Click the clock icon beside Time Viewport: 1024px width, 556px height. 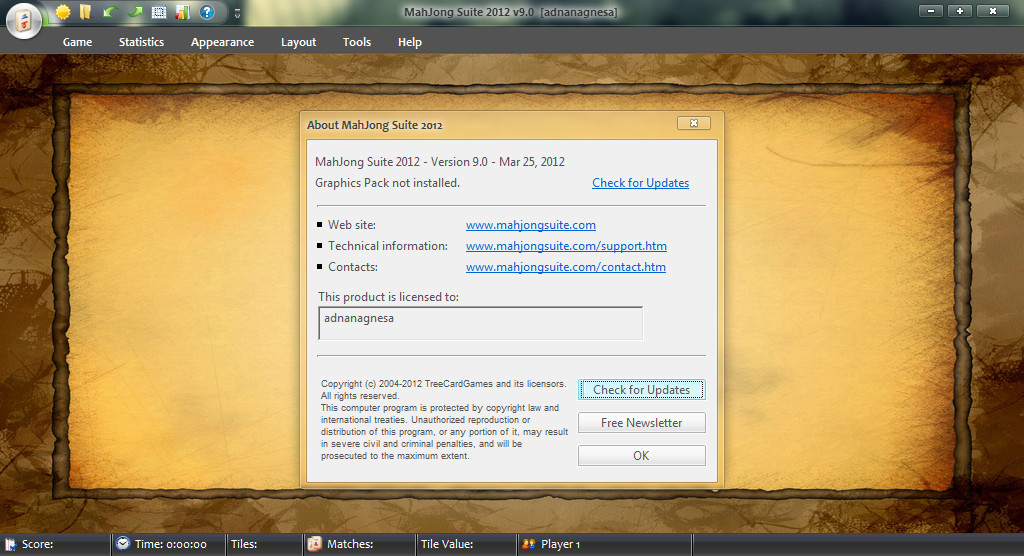click(123, 543)
